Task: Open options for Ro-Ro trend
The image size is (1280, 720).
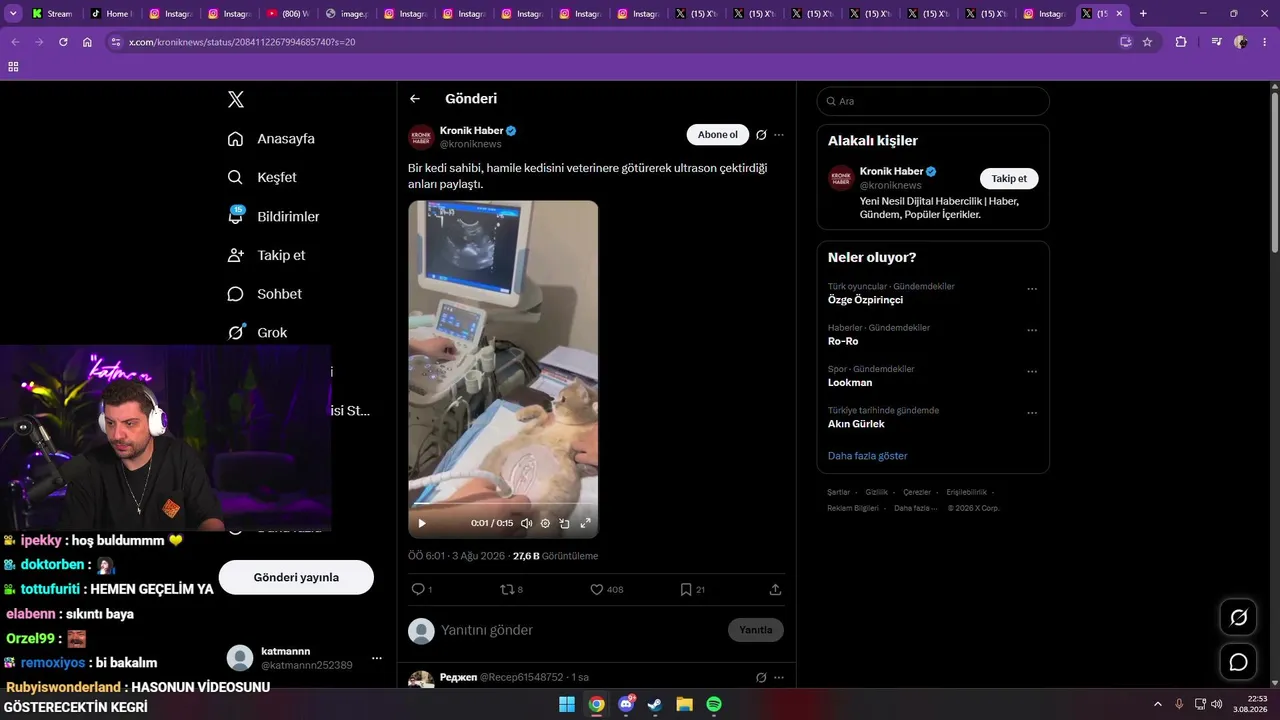Action: coord(1032,330)
